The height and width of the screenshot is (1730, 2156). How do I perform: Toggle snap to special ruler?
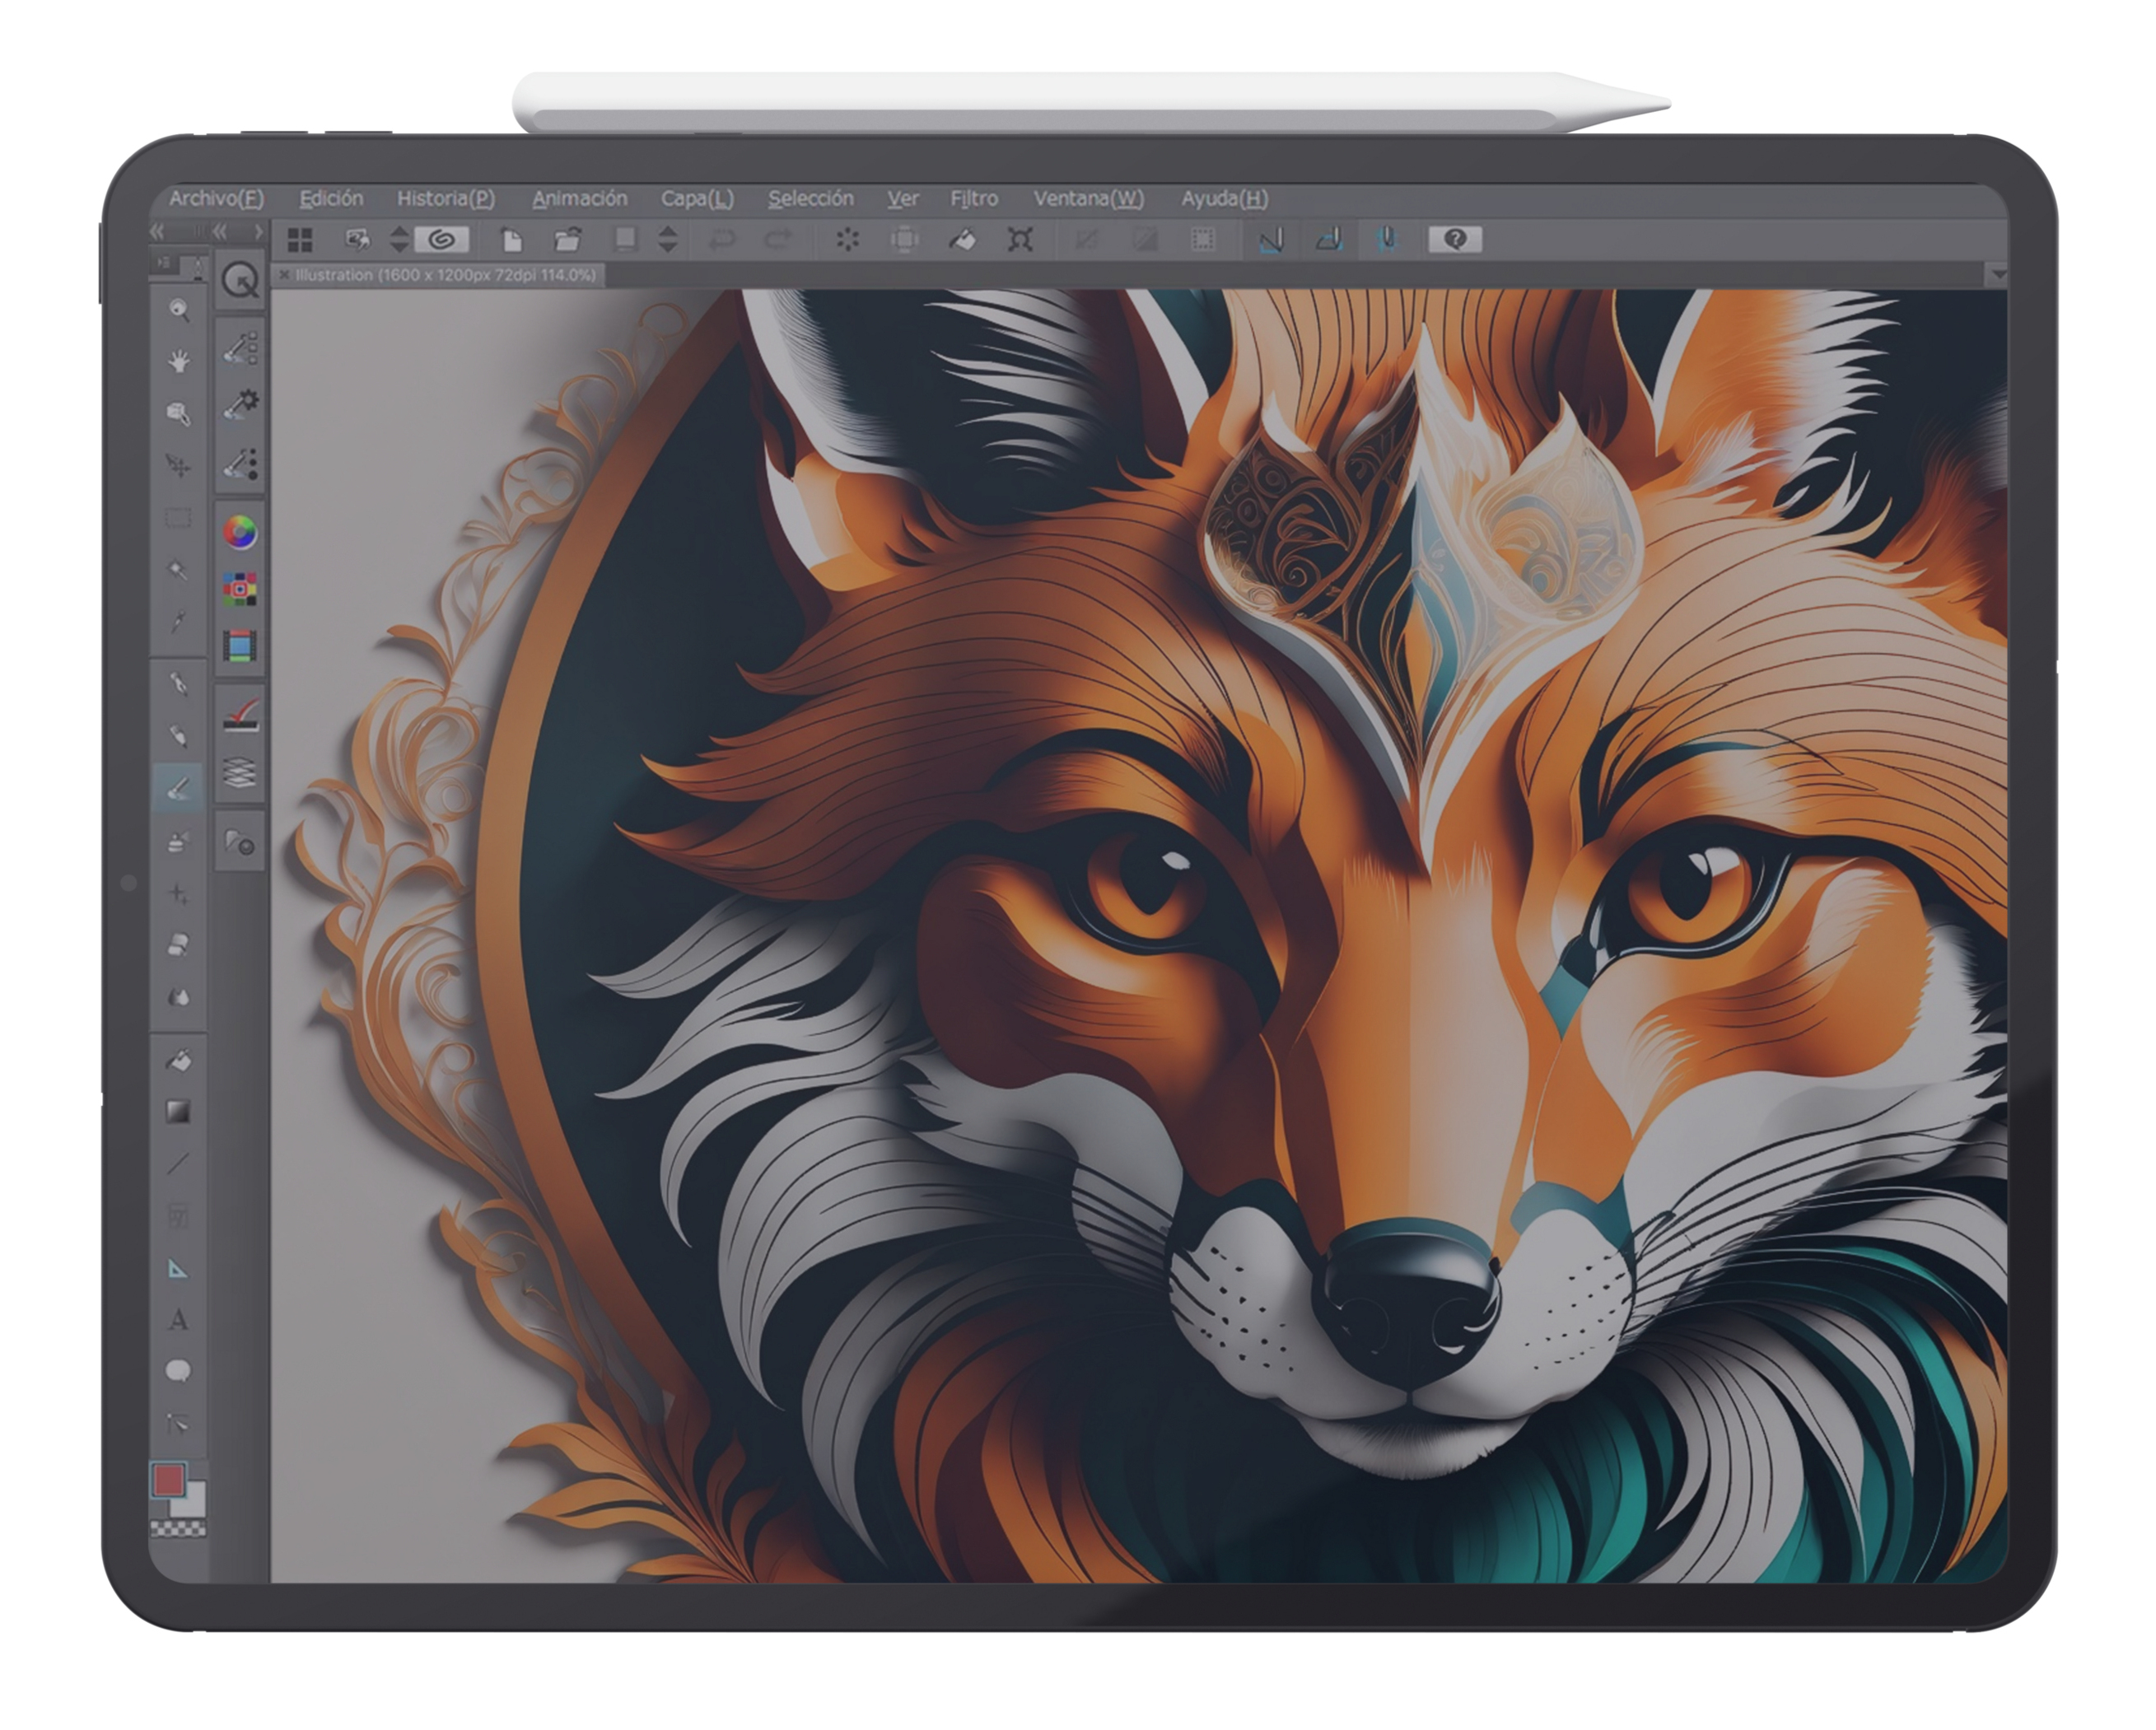pos(1329,240)
